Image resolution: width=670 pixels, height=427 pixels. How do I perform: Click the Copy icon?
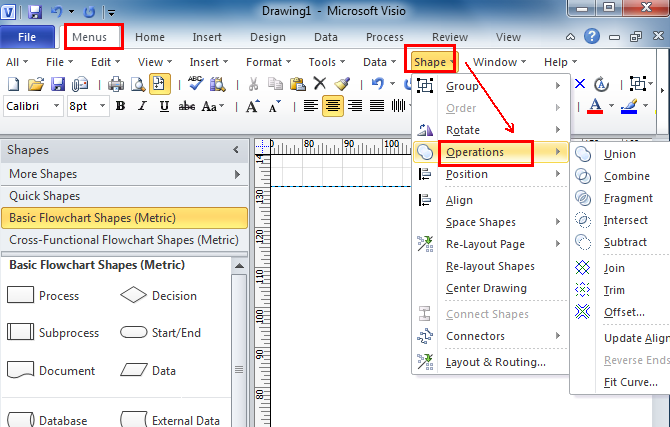pyautogui.click(x=275, y=84)
